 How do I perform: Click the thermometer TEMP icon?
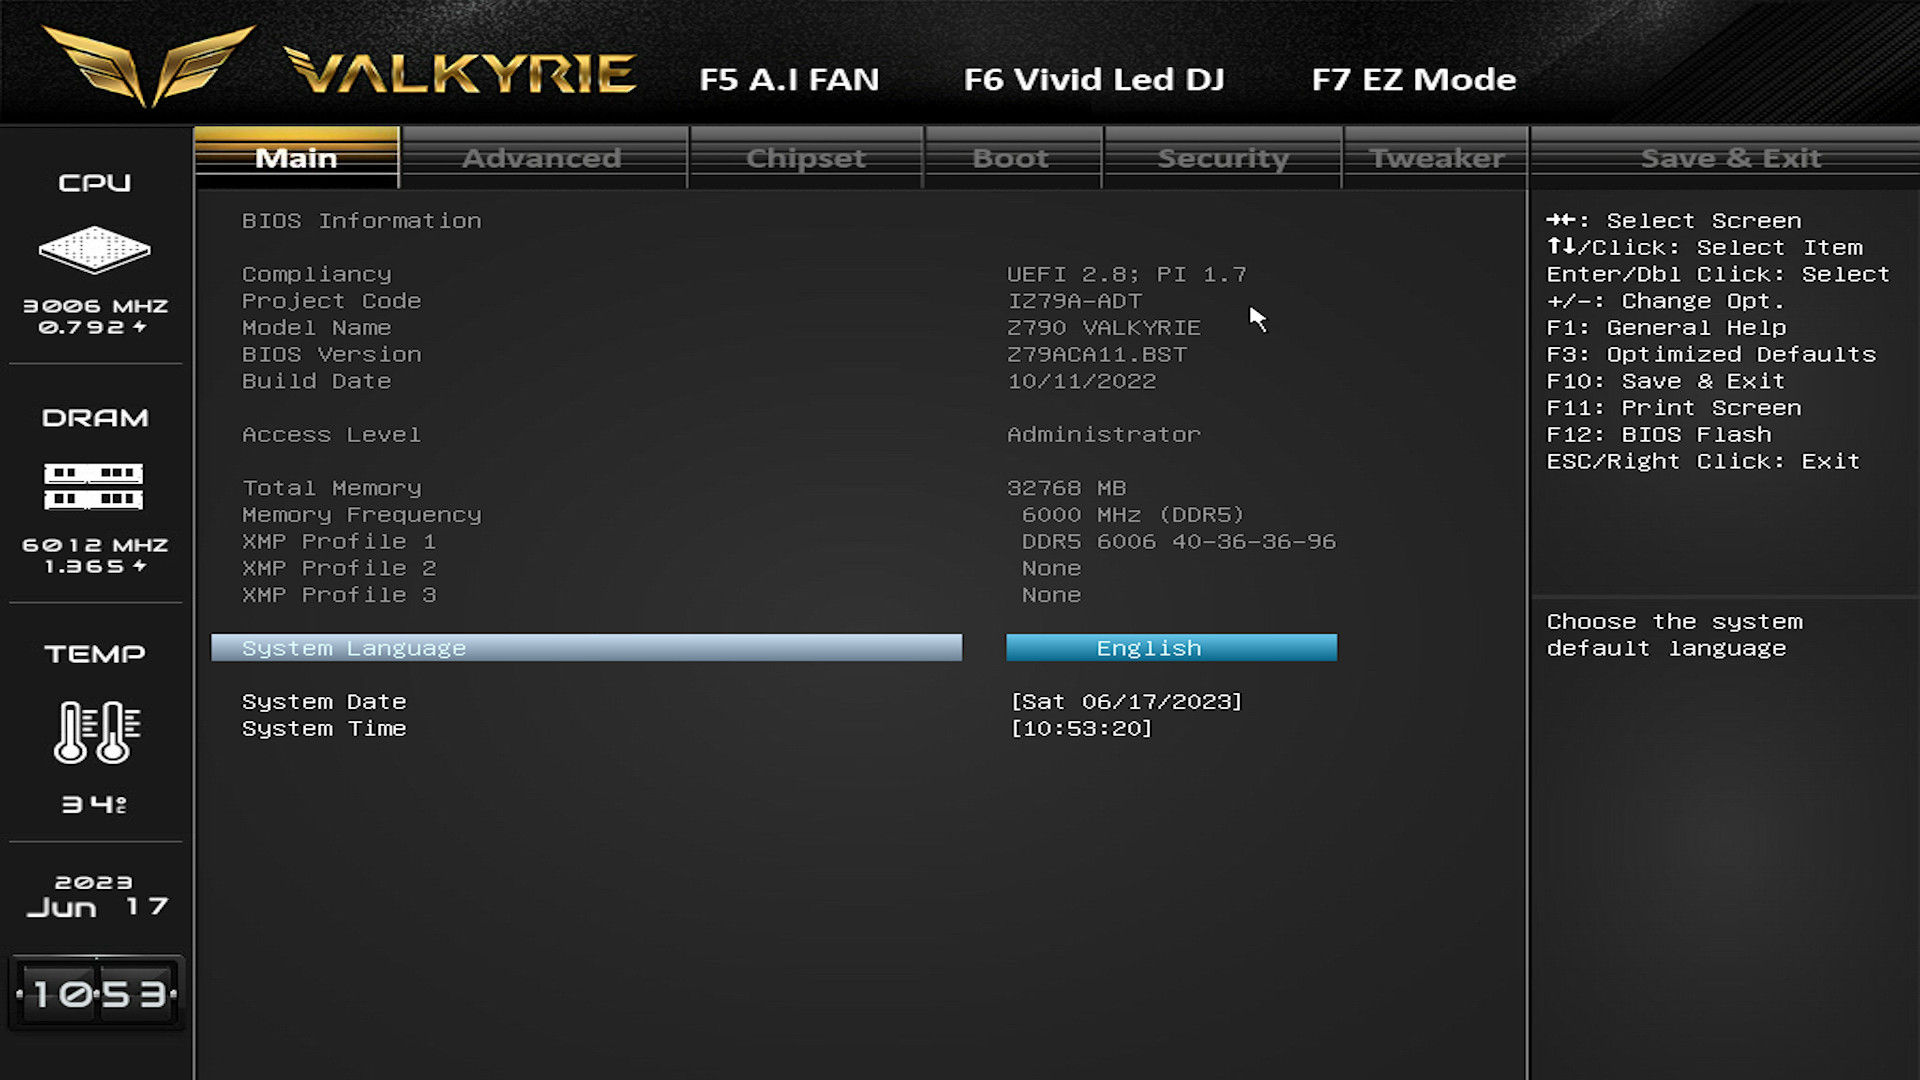pyautogui.click(x=96, y=732)
